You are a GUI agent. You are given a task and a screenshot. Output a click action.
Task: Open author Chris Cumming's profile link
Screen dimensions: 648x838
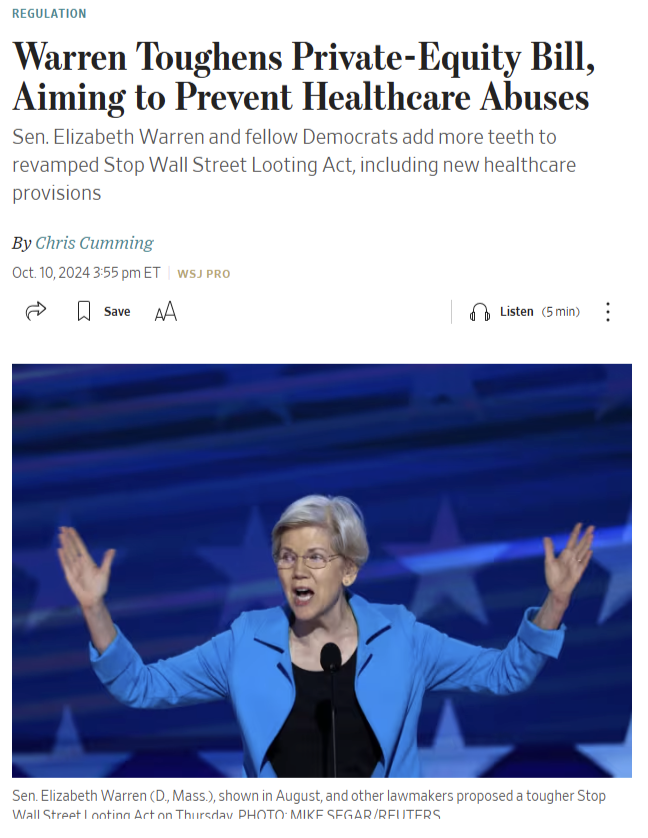[x=94, y=243]
